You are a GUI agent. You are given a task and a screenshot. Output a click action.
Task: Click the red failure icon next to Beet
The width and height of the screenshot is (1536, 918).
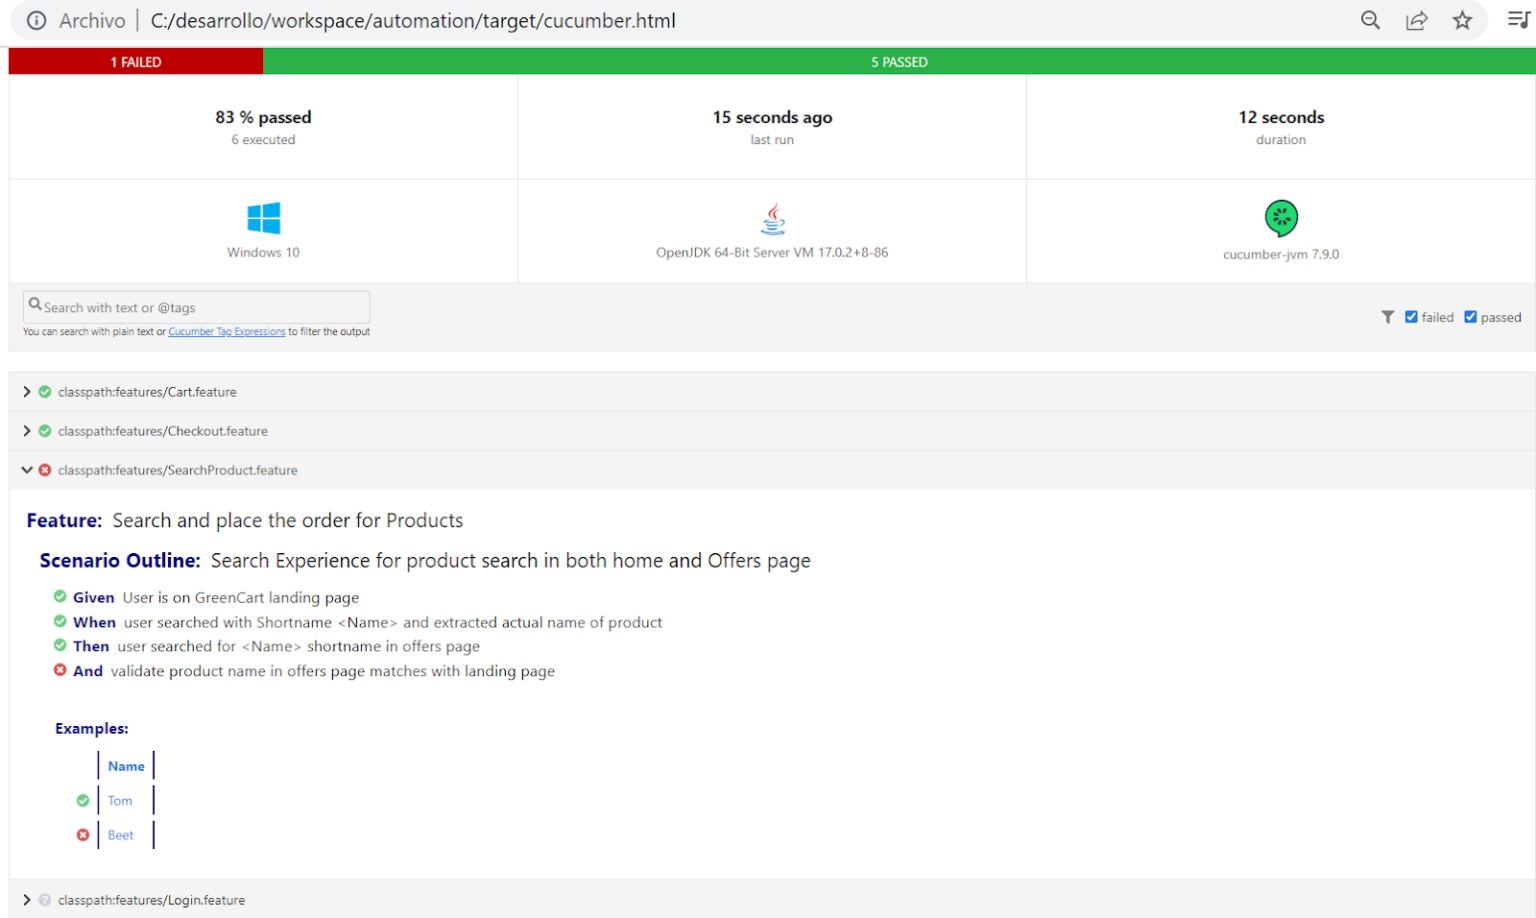point(83,835)
